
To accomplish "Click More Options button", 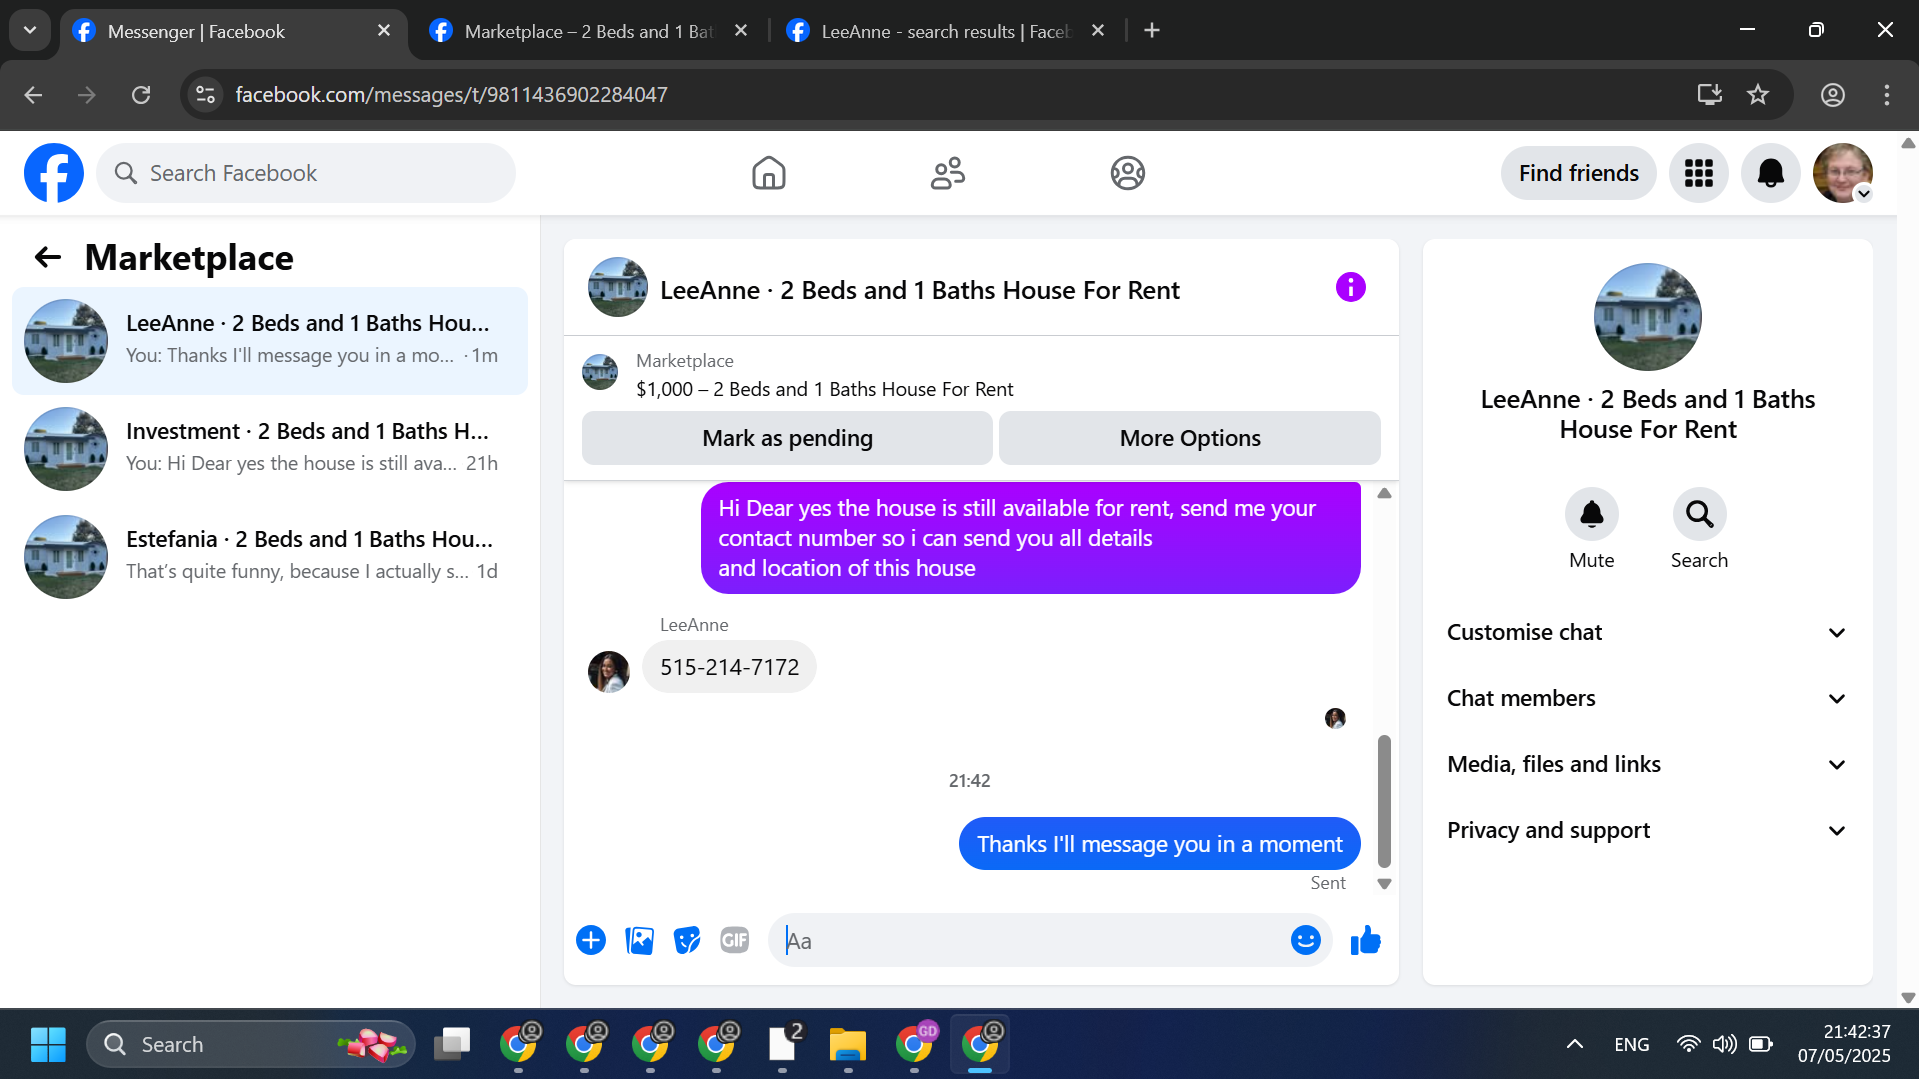I will click(x=1190, y=438).
